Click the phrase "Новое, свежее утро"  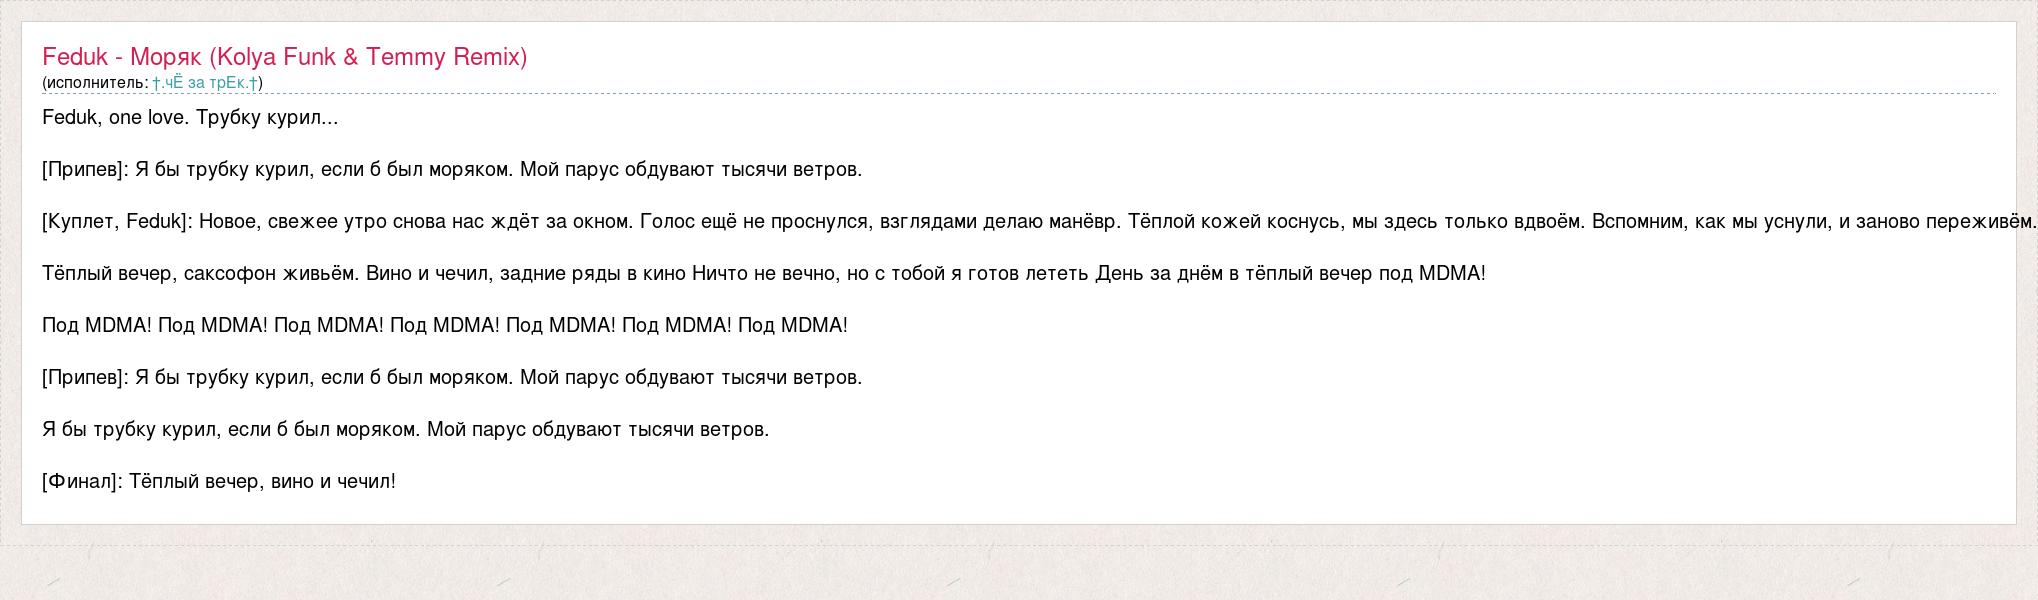tap(284, 222)
